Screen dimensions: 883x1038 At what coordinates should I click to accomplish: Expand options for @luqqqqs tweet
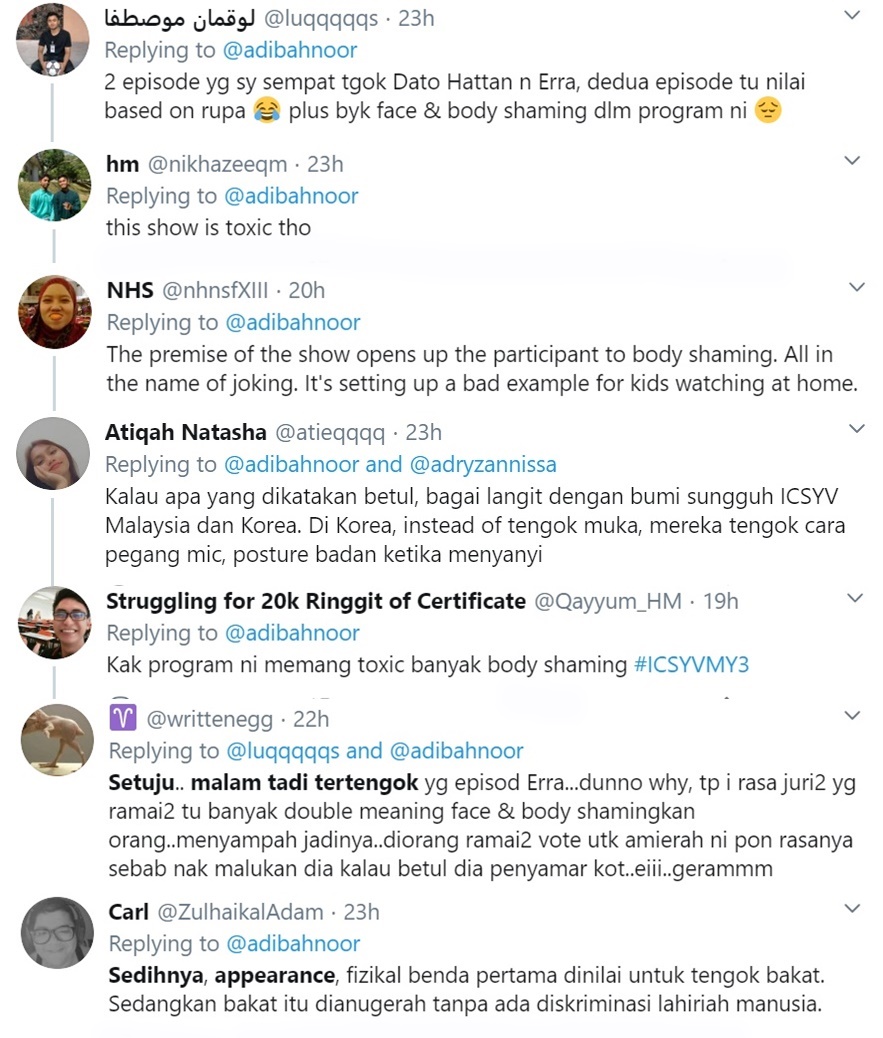point(853,15)
